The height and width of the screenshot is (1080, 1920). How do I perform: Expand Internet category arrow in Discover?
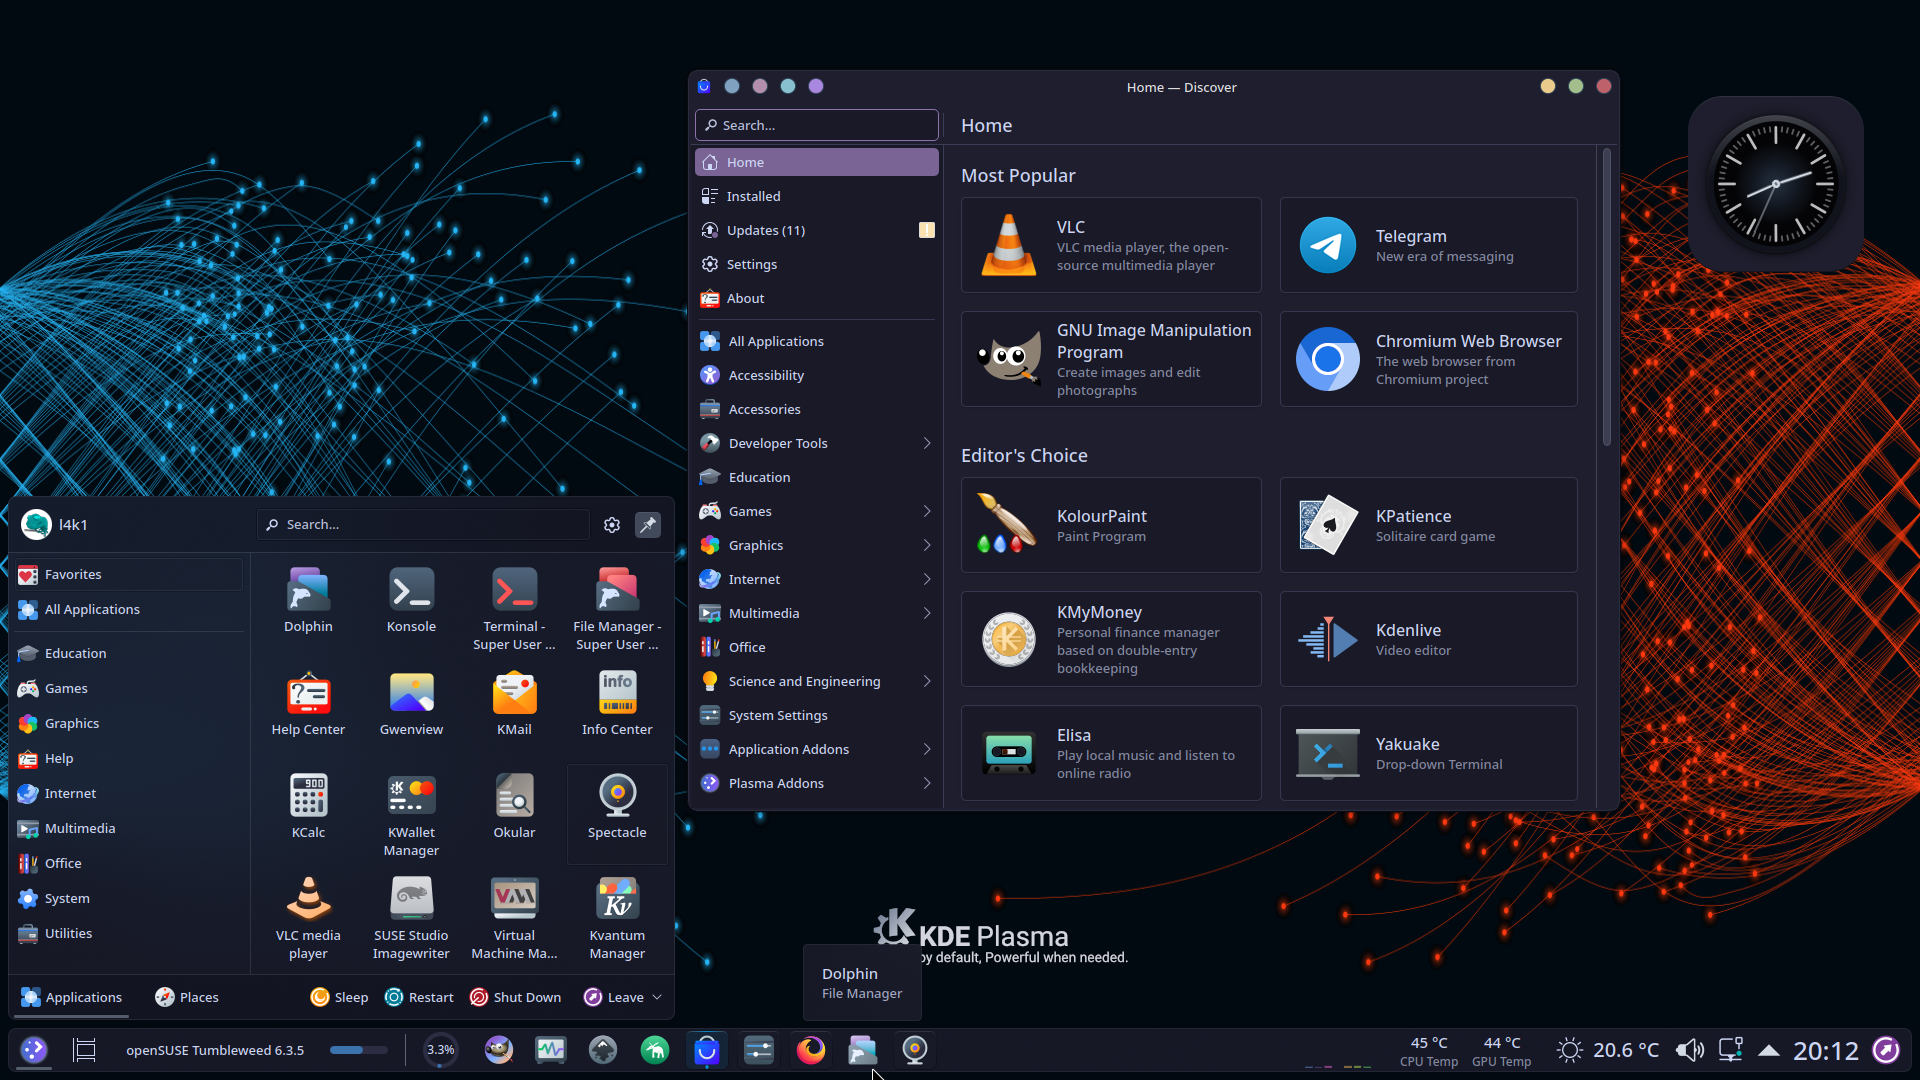pos(927,579)
